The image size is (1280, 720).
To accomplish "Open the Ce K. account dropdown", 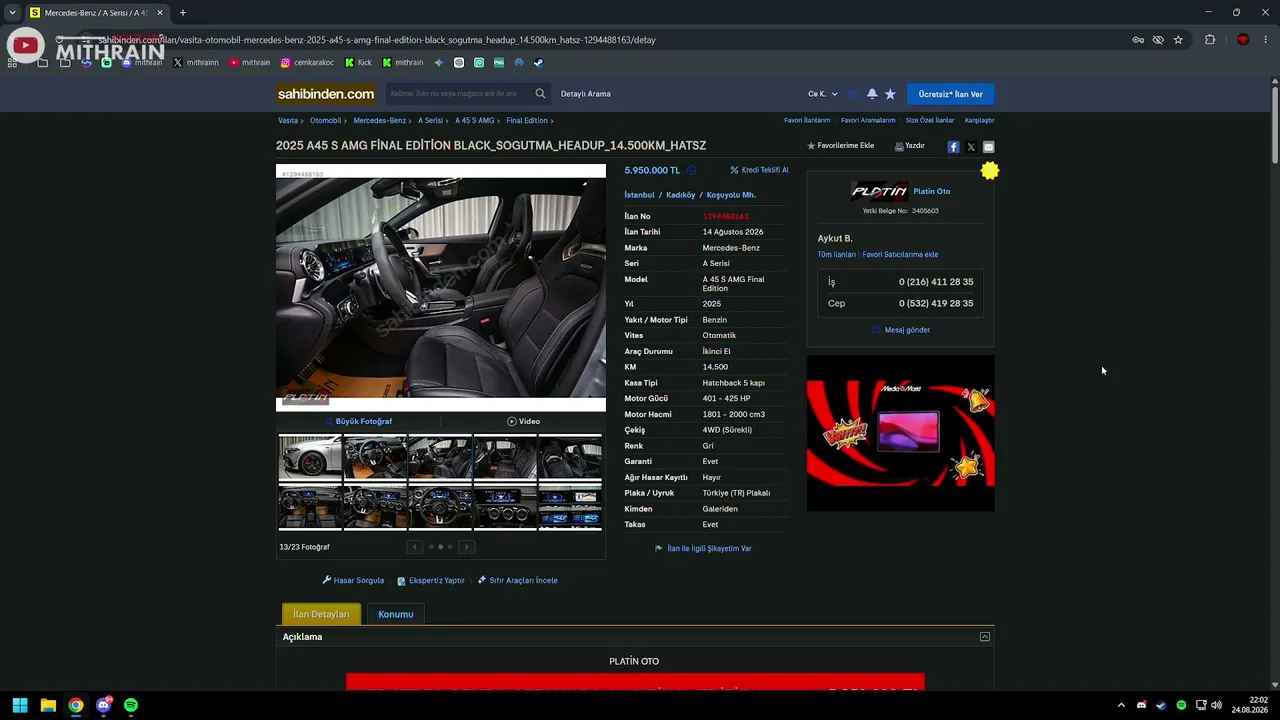I will coord(823,94).
